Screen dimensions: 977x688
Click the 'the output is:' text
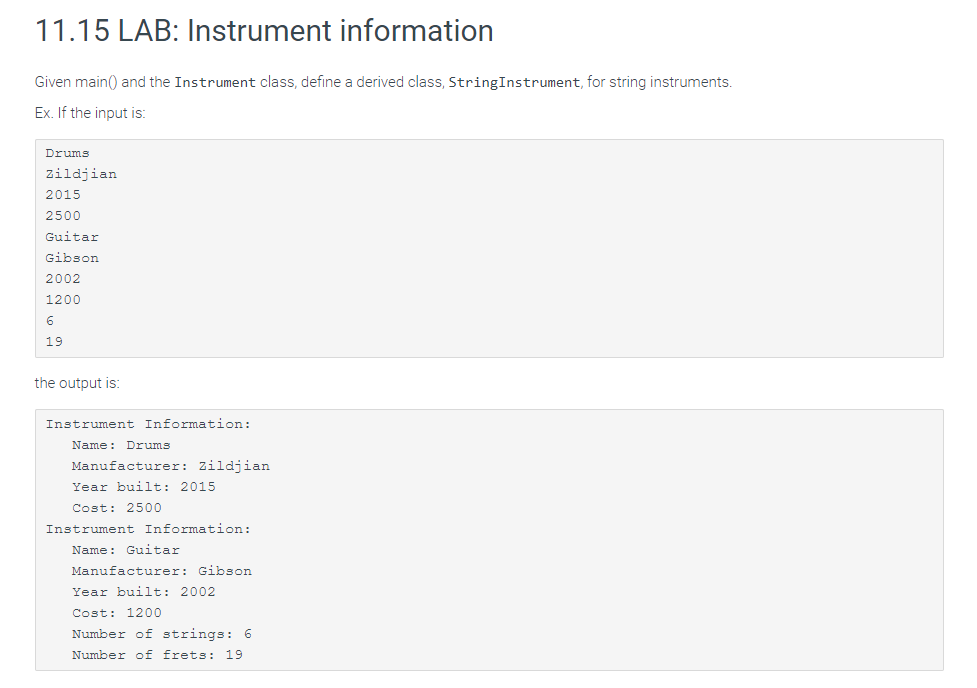(77, 383)
